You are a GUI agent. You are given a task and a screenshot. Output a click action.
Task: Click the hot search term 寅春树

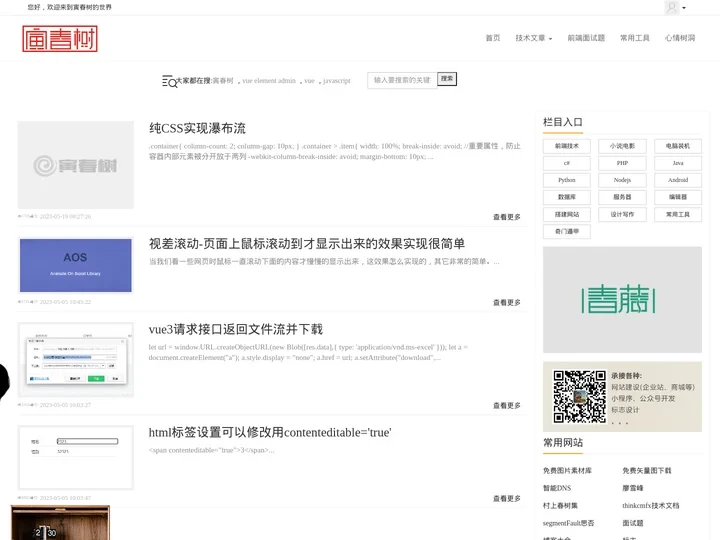223,81
